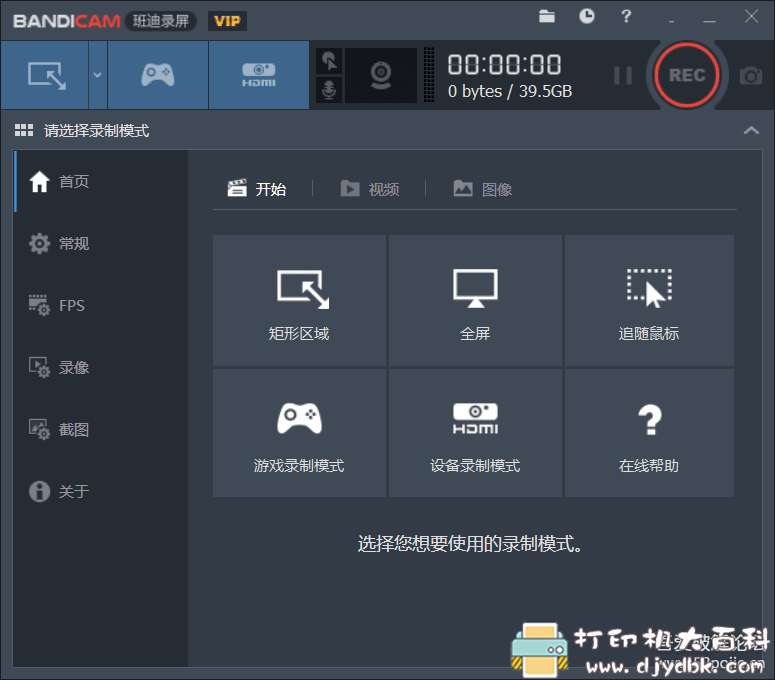Open the output folder icon in title bar
Screen dimensions: 775x680
tap(547, 16)
